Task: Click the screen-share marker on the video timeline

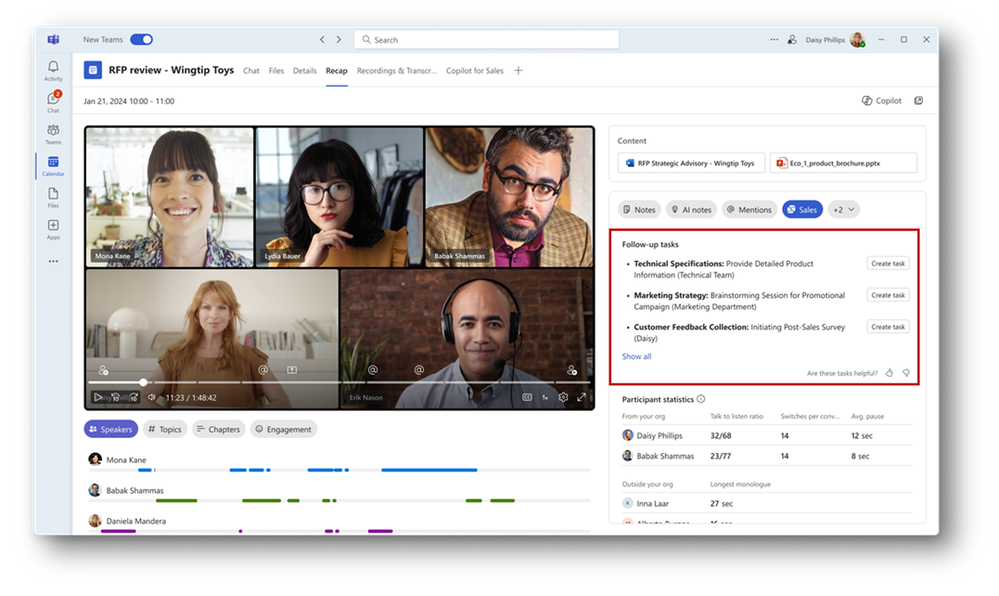Action: pyautogui.click(x=292, y=370)
